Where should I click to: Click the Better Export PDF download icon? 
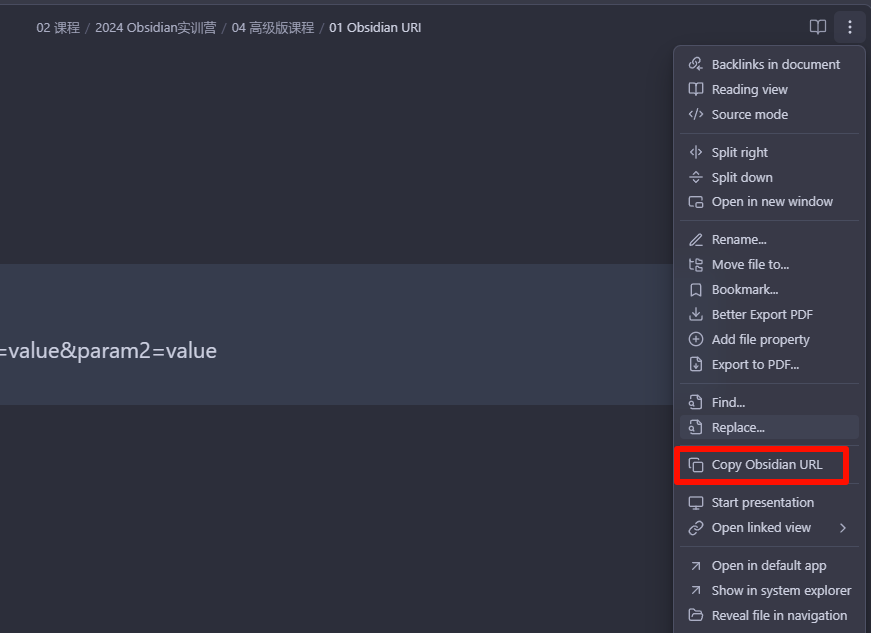[x=695, y=314]
